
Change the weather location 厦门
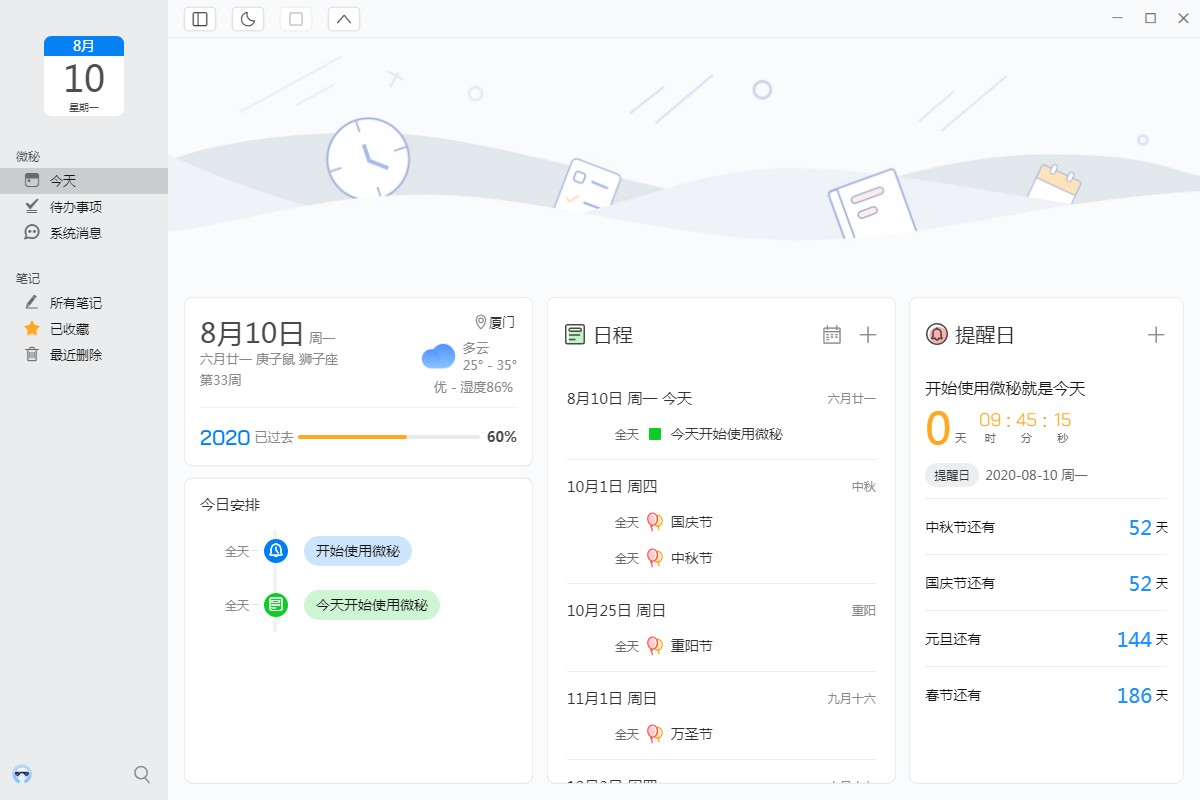[x=495, y=322]
